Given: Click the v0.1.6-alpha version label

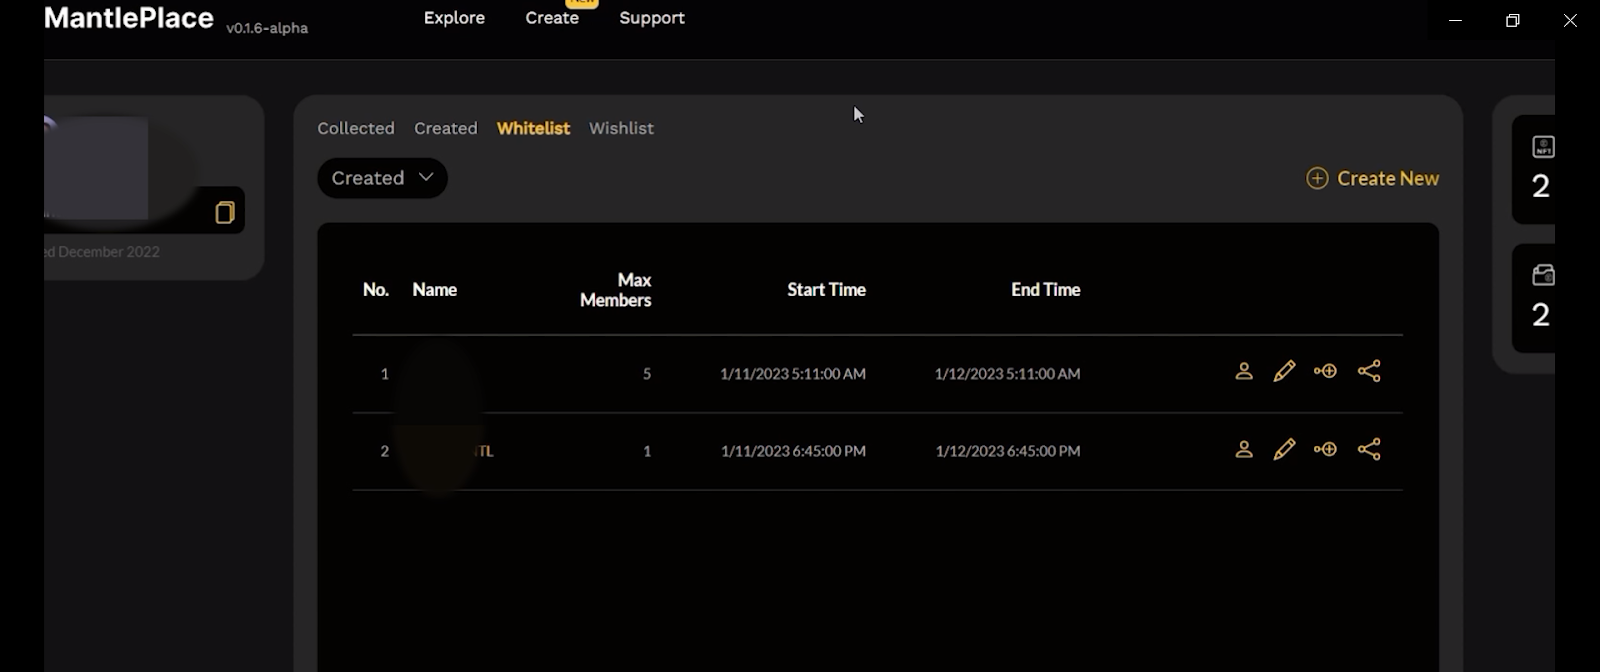Looking at the screenshot, I should pyautogui.click(x=267, y=28).
